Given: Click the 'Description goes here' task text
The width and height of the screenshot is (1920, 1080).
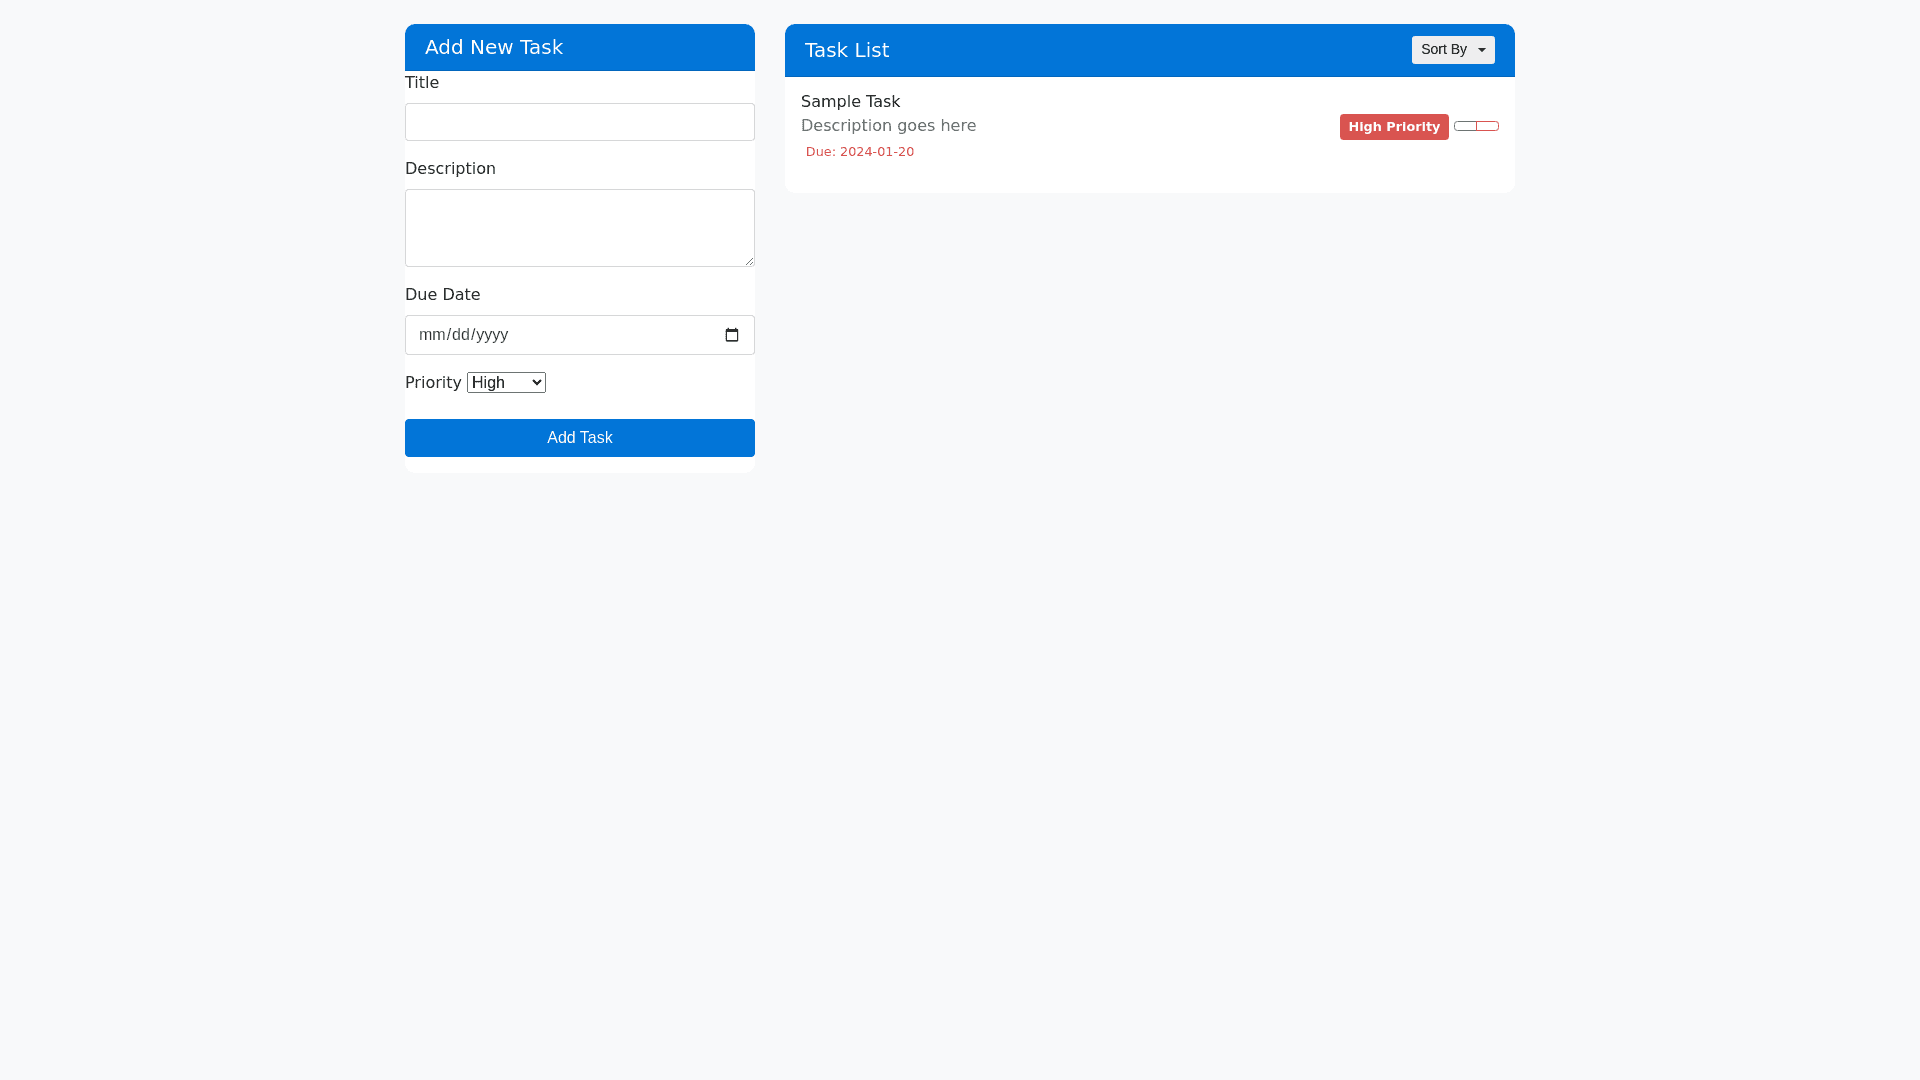Looking at the screenshot, I should point(888,126).
